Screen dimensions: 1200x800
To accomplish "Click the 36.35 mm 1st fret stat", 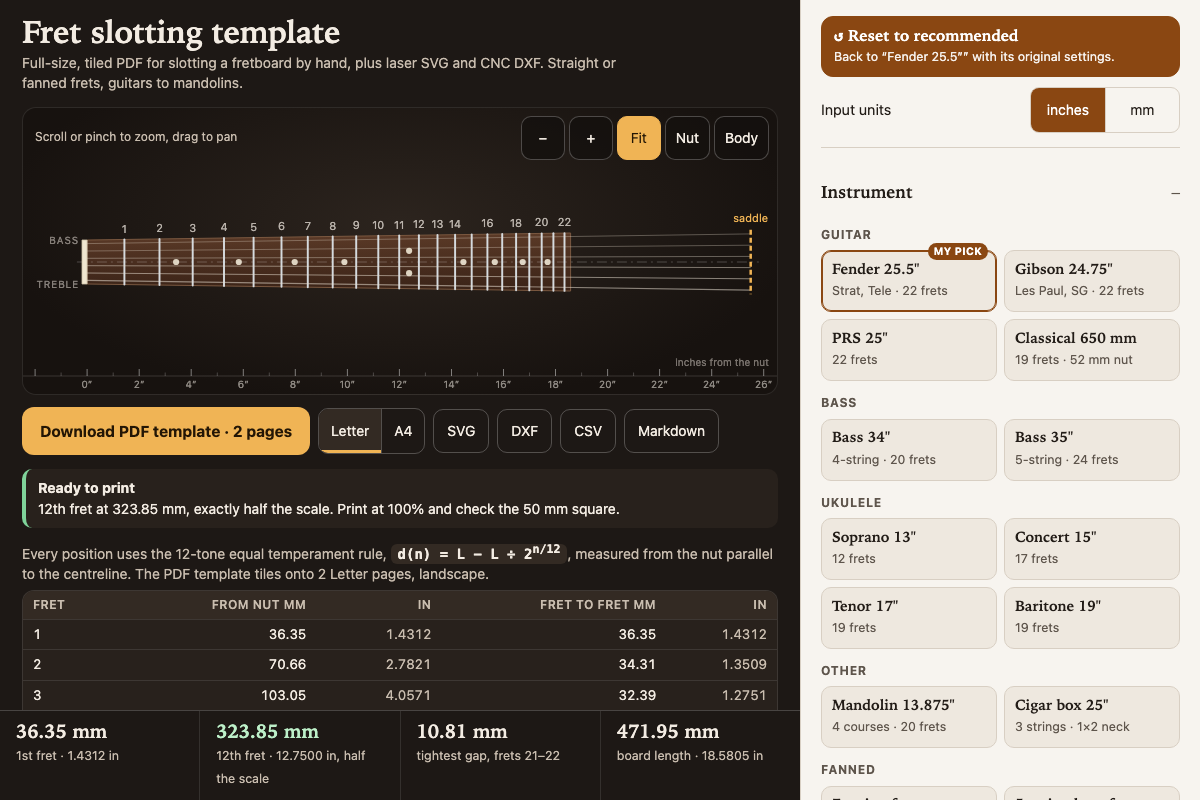I will click(x=100, y=755).
